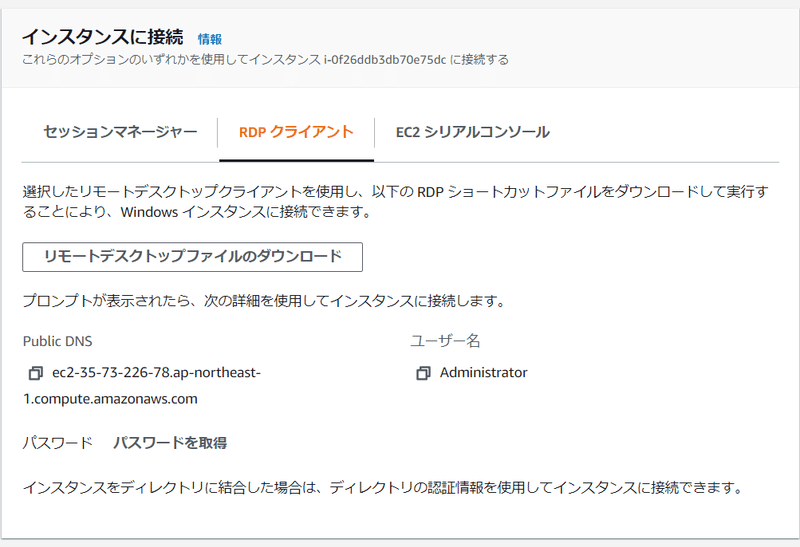
Task: Click the インスタンスに接続 heading
Action: tap(103, 37)
